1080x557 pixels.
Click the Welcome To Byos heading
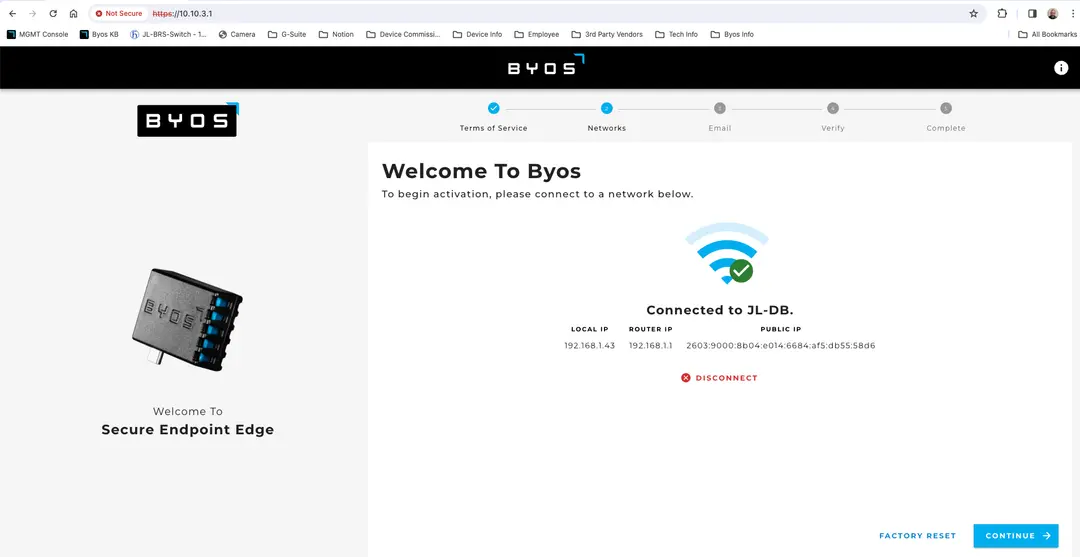481,171
